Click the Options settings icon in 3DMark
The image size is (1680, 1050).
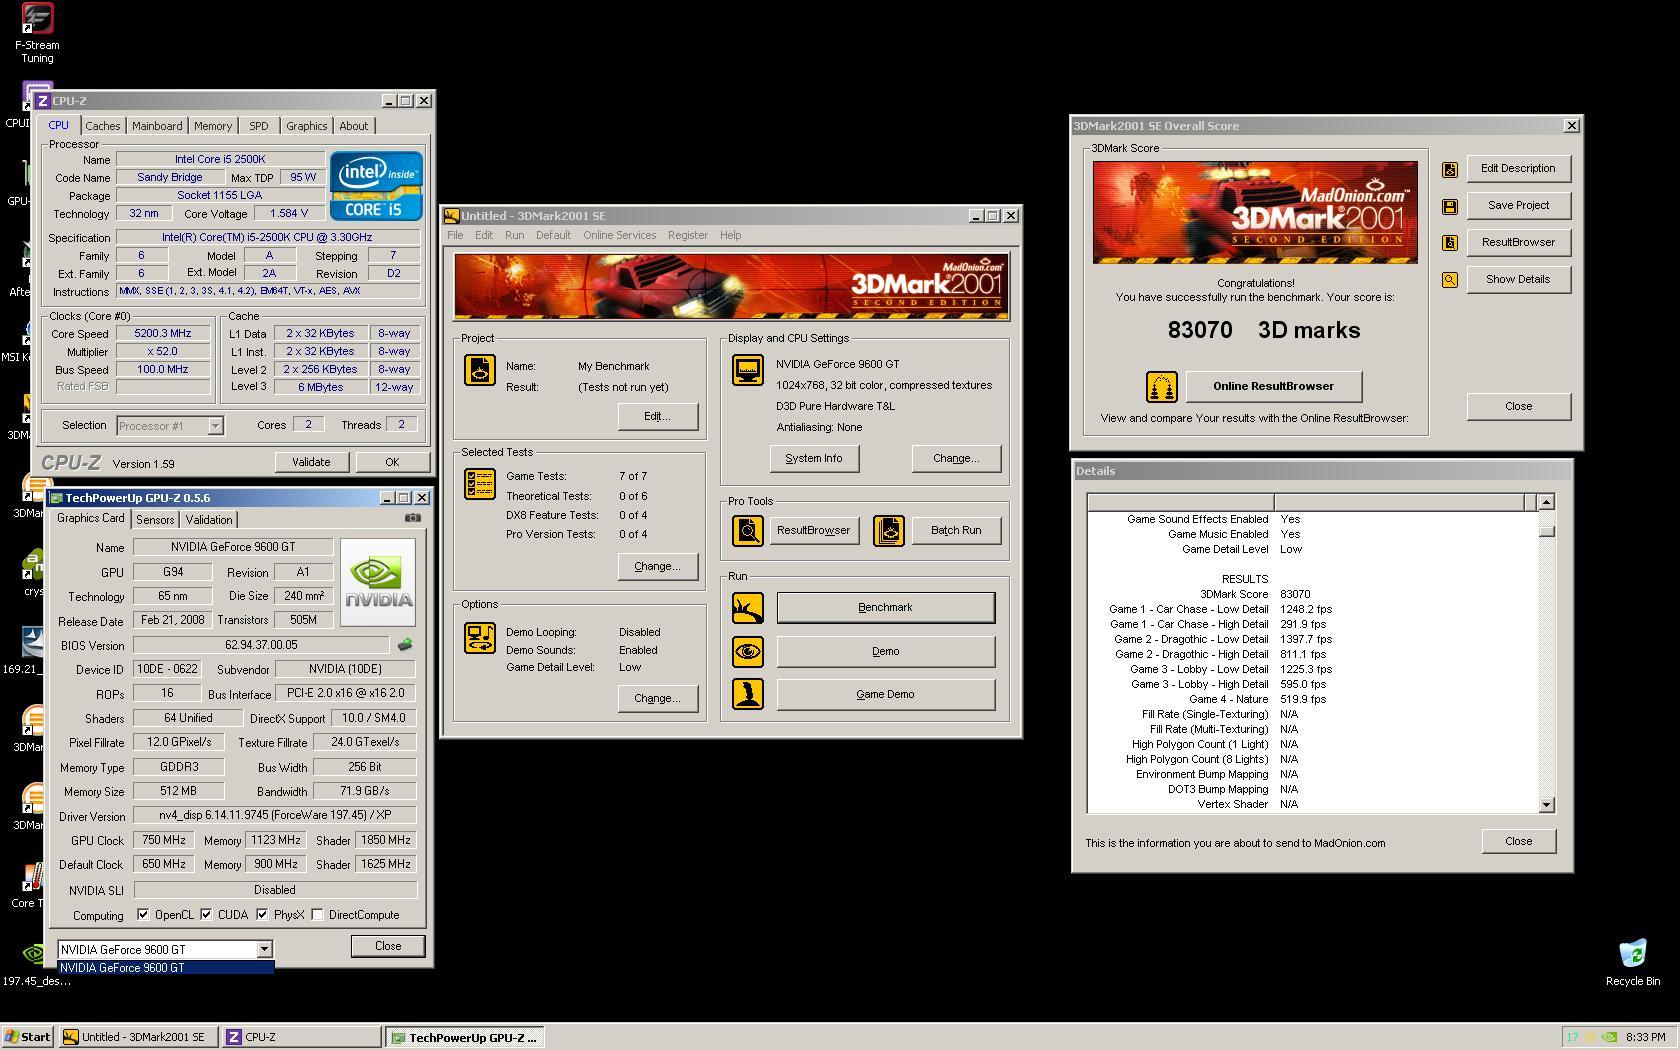click(x=480, y=638)
